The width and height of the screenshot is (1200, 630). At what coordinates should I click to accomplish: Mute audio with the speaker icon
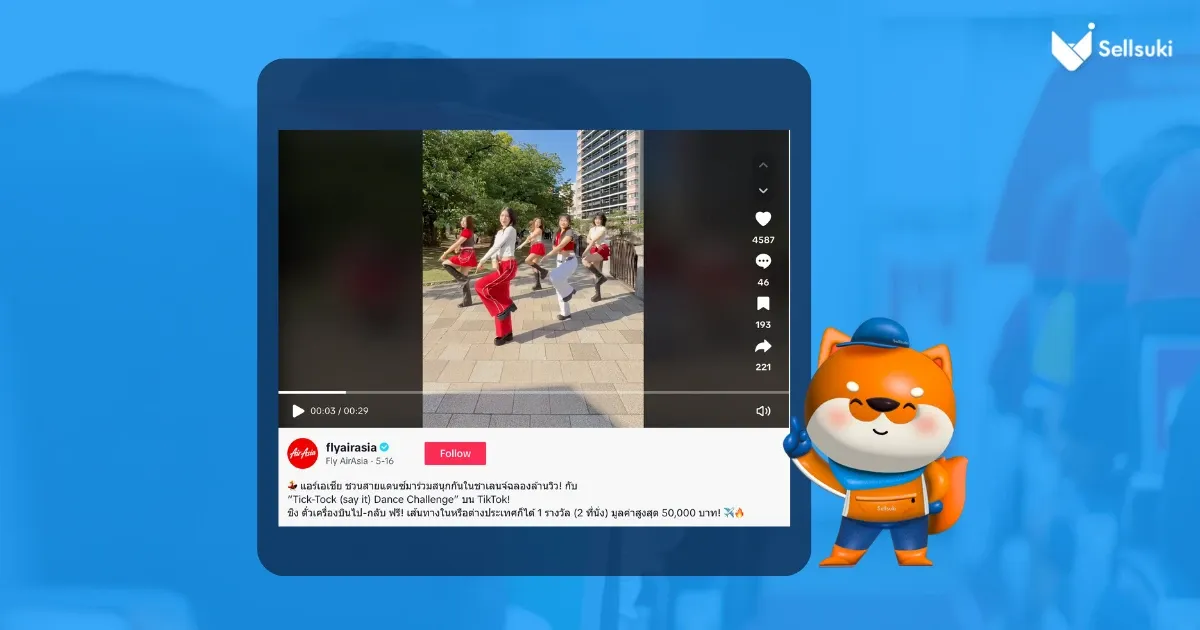click(x=763, y=411)
